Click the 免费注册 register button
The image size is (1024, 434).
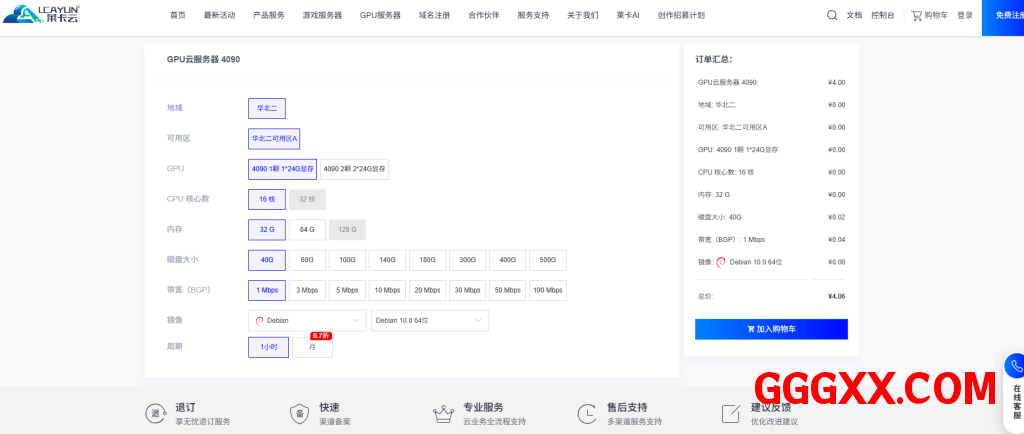tap(1003, 16)
